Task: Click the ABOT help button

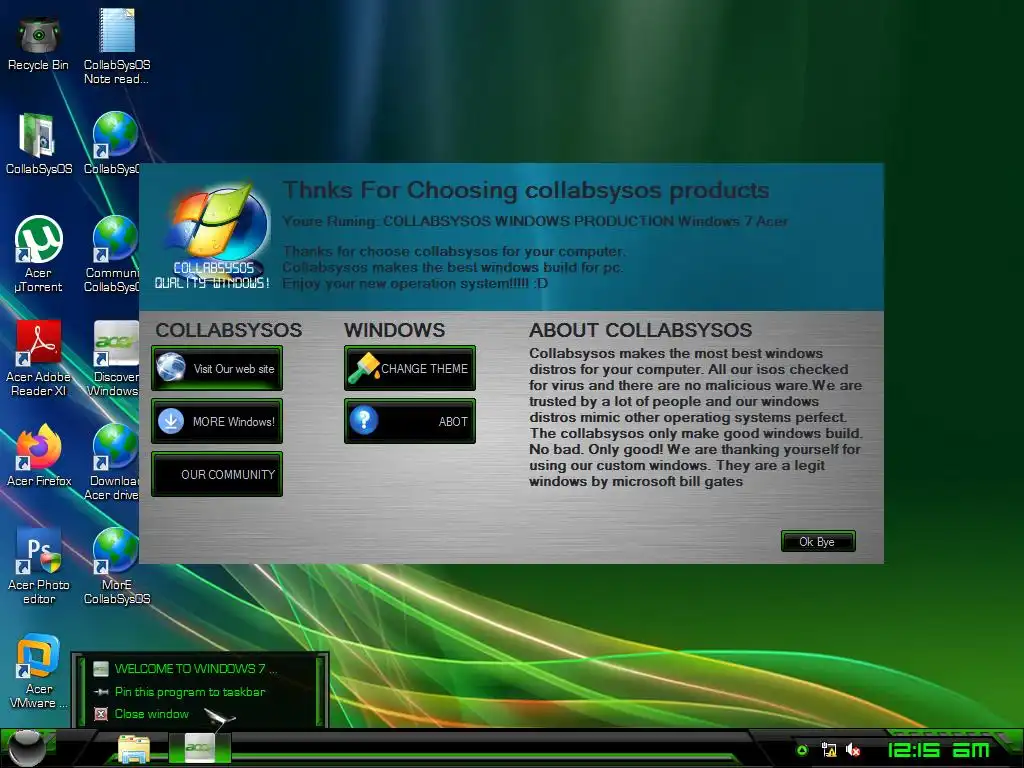Action: 409,421
